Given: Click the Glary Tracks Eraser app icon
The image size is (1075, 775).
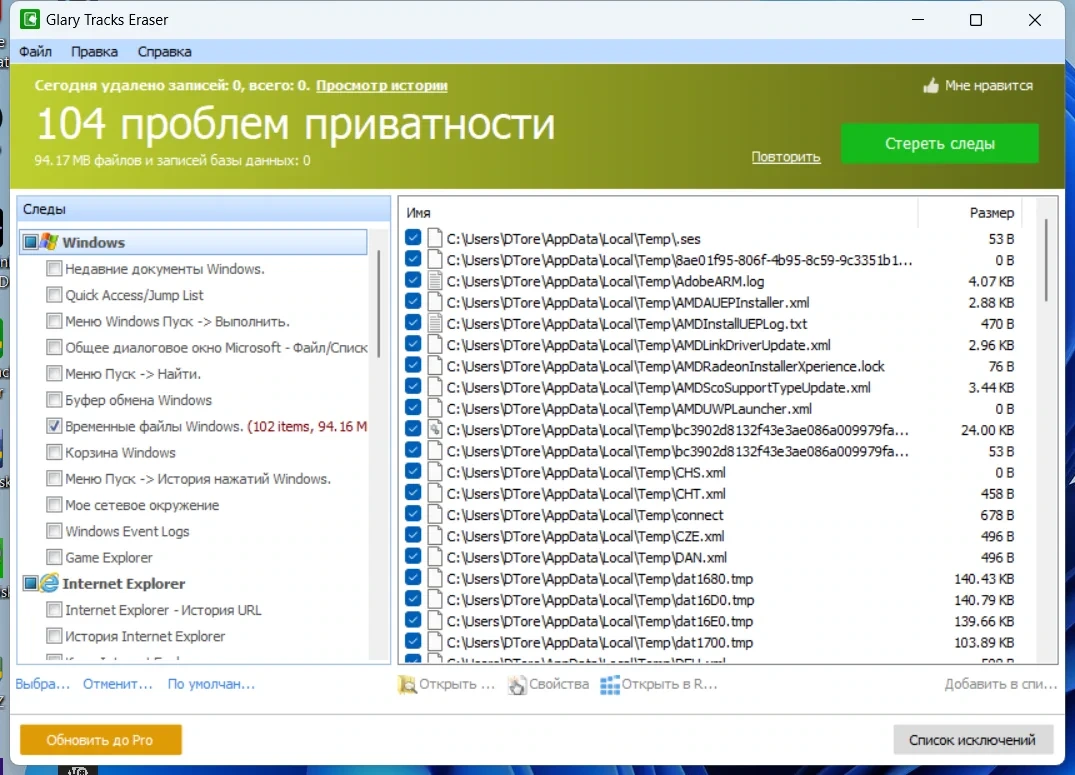Looking at the screenshot, I should tap(29, 19).
